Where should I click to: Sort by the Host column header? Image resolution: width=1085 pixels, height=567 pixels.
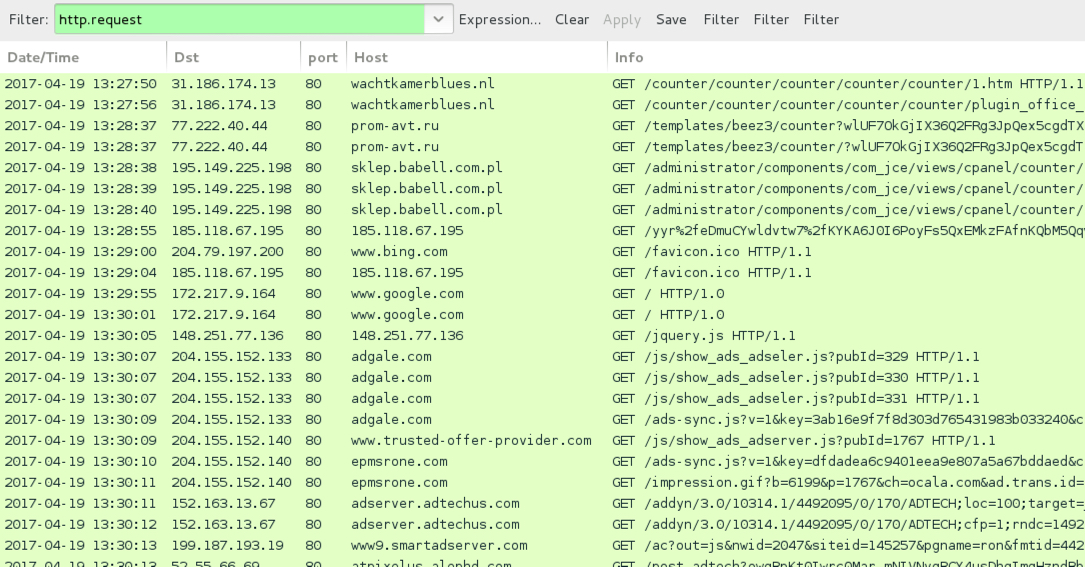point(477,57)
